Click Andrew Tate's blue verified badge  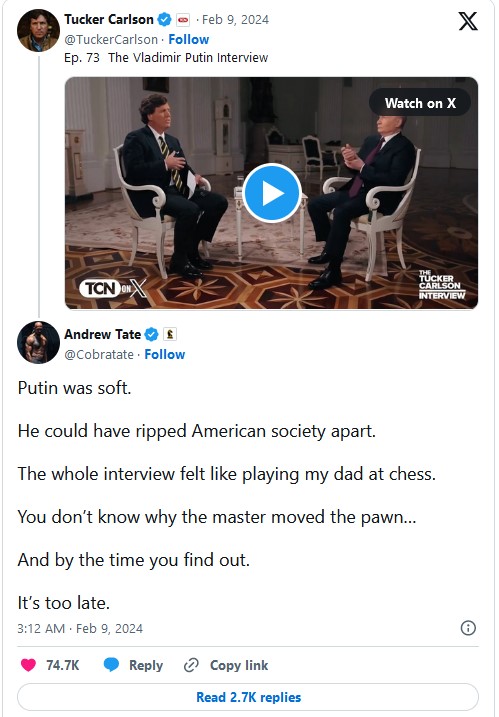(x=151, y=335)
